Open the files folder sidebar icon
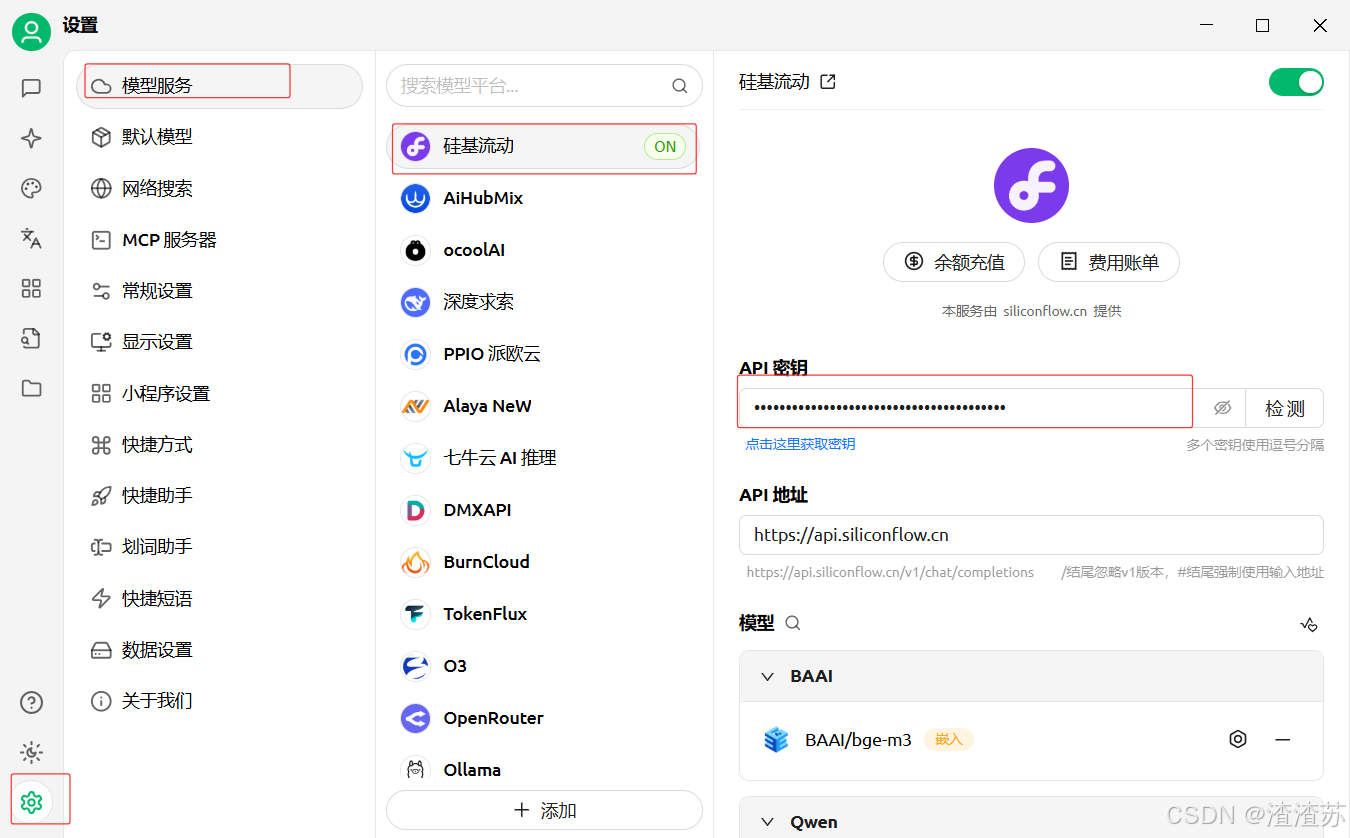 point(31,388)
